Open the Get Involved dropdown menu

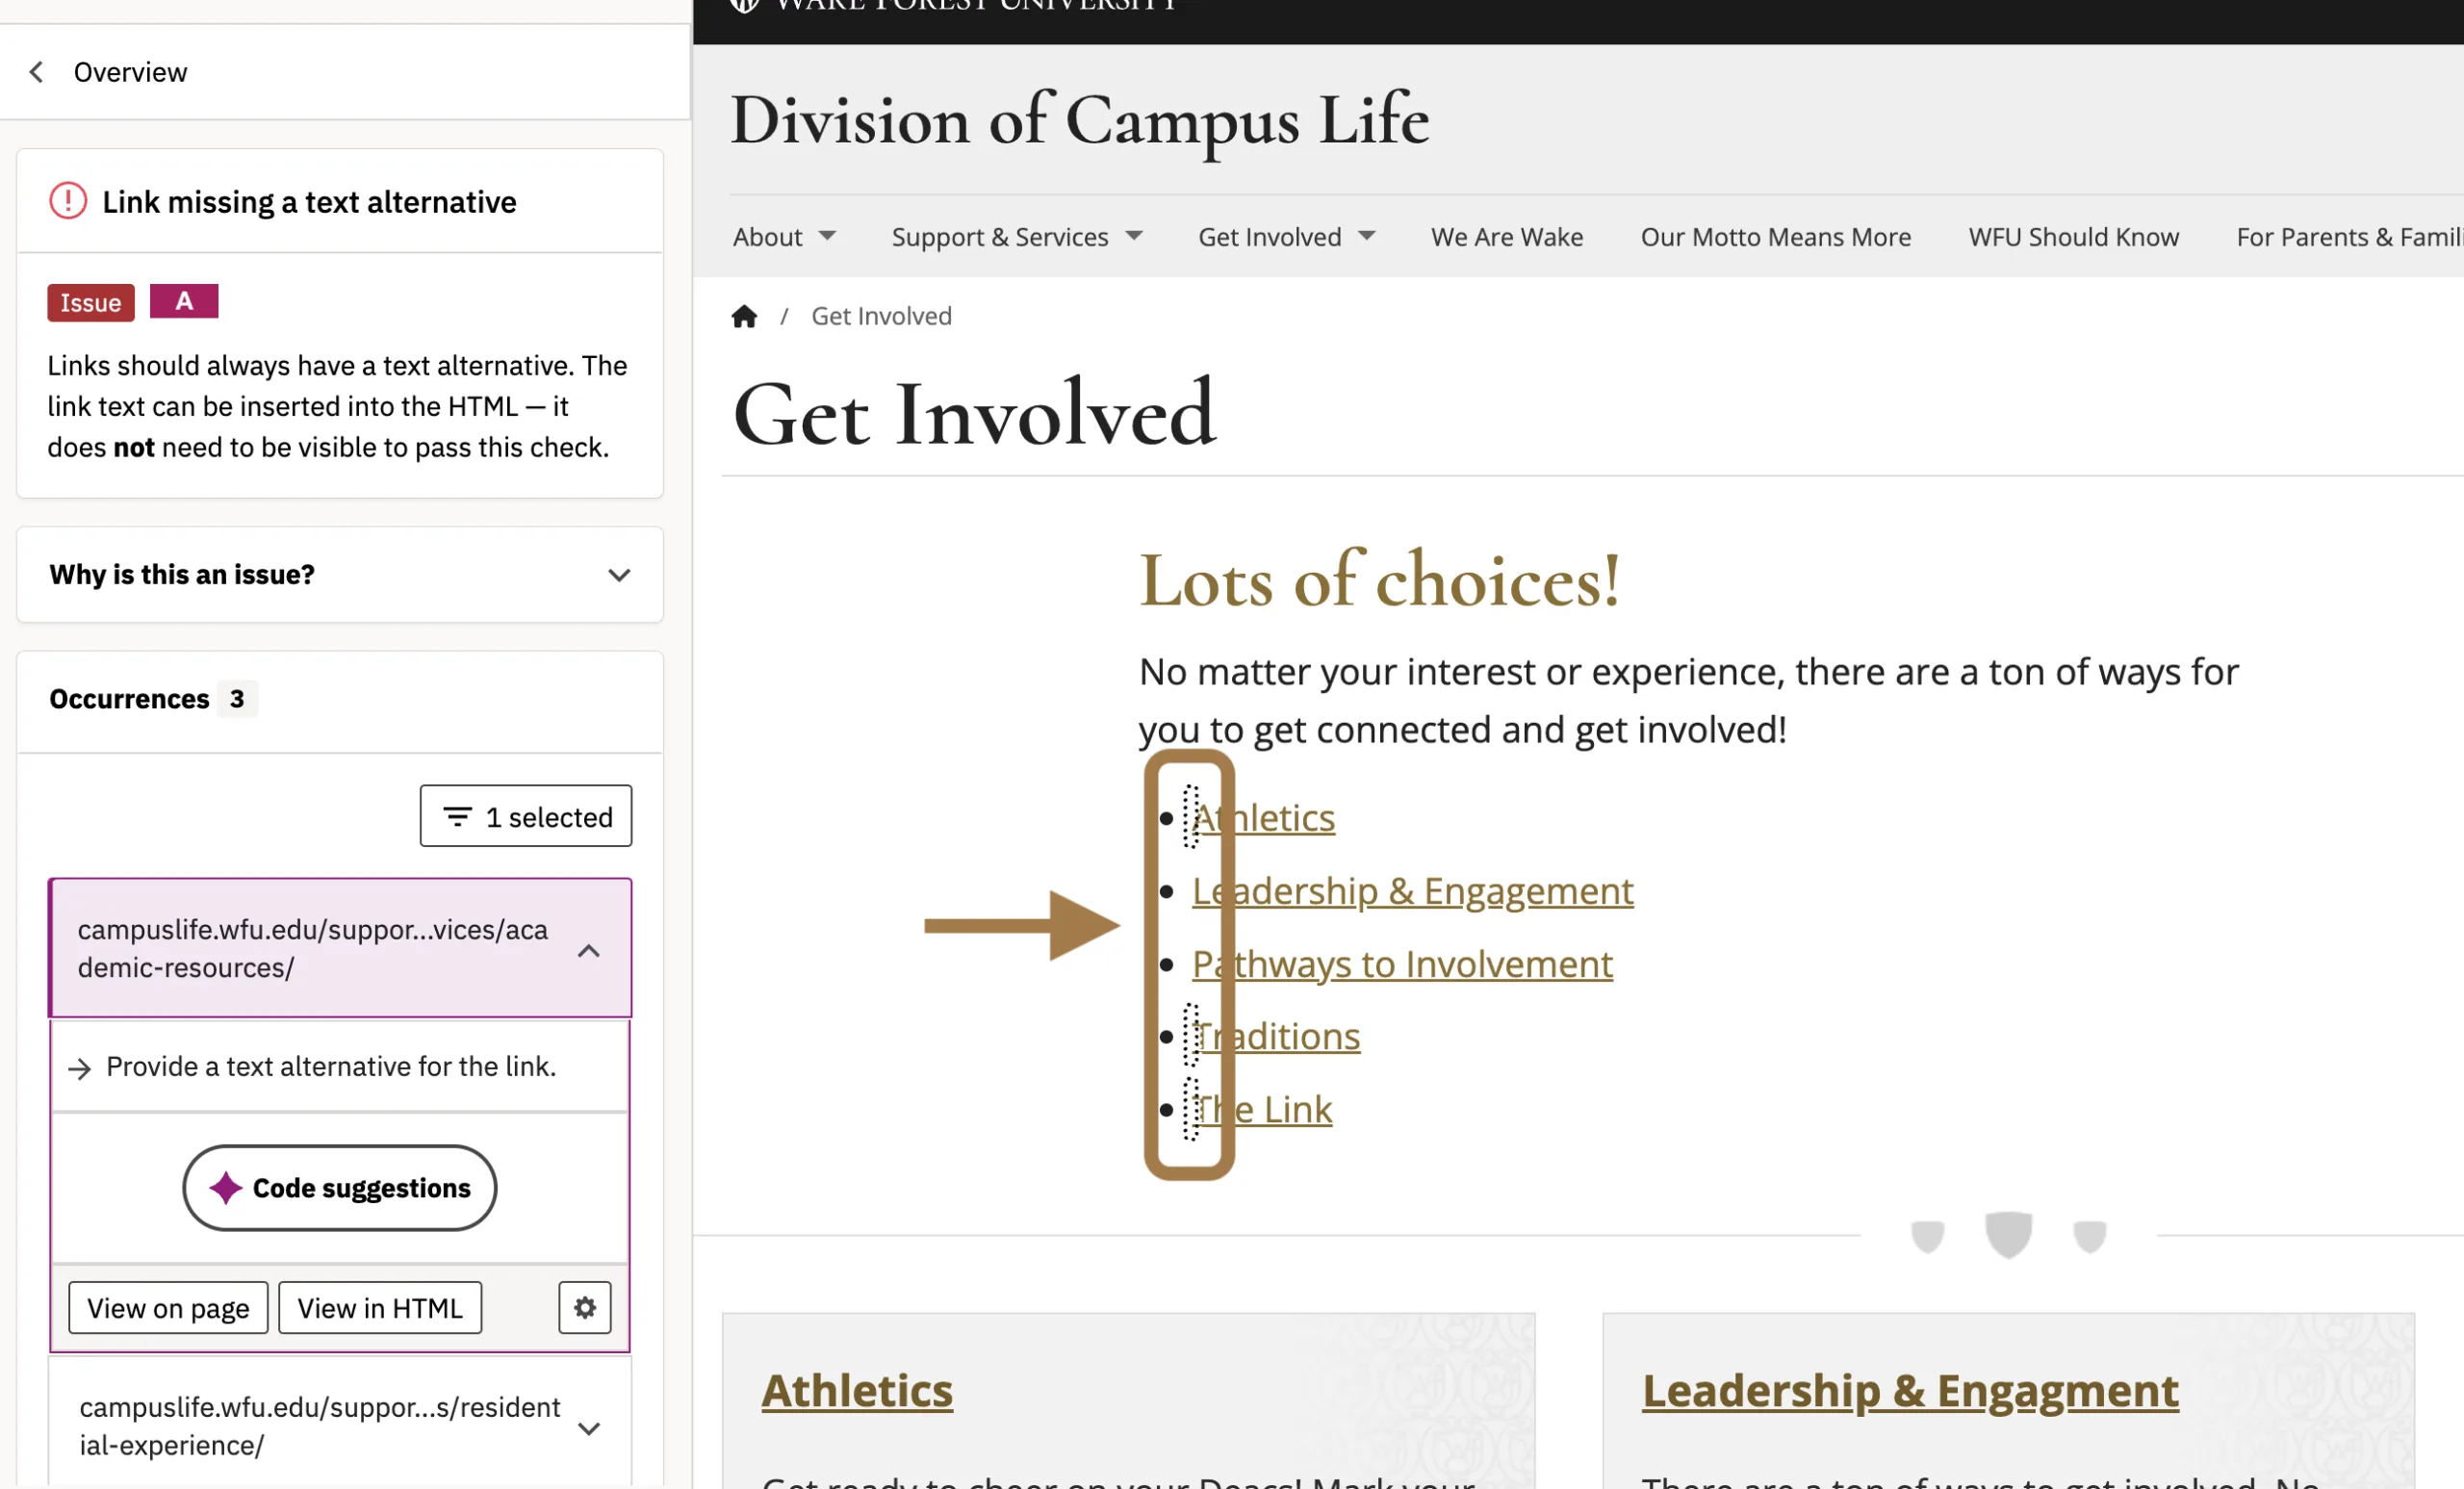(x=1287, y=237)
